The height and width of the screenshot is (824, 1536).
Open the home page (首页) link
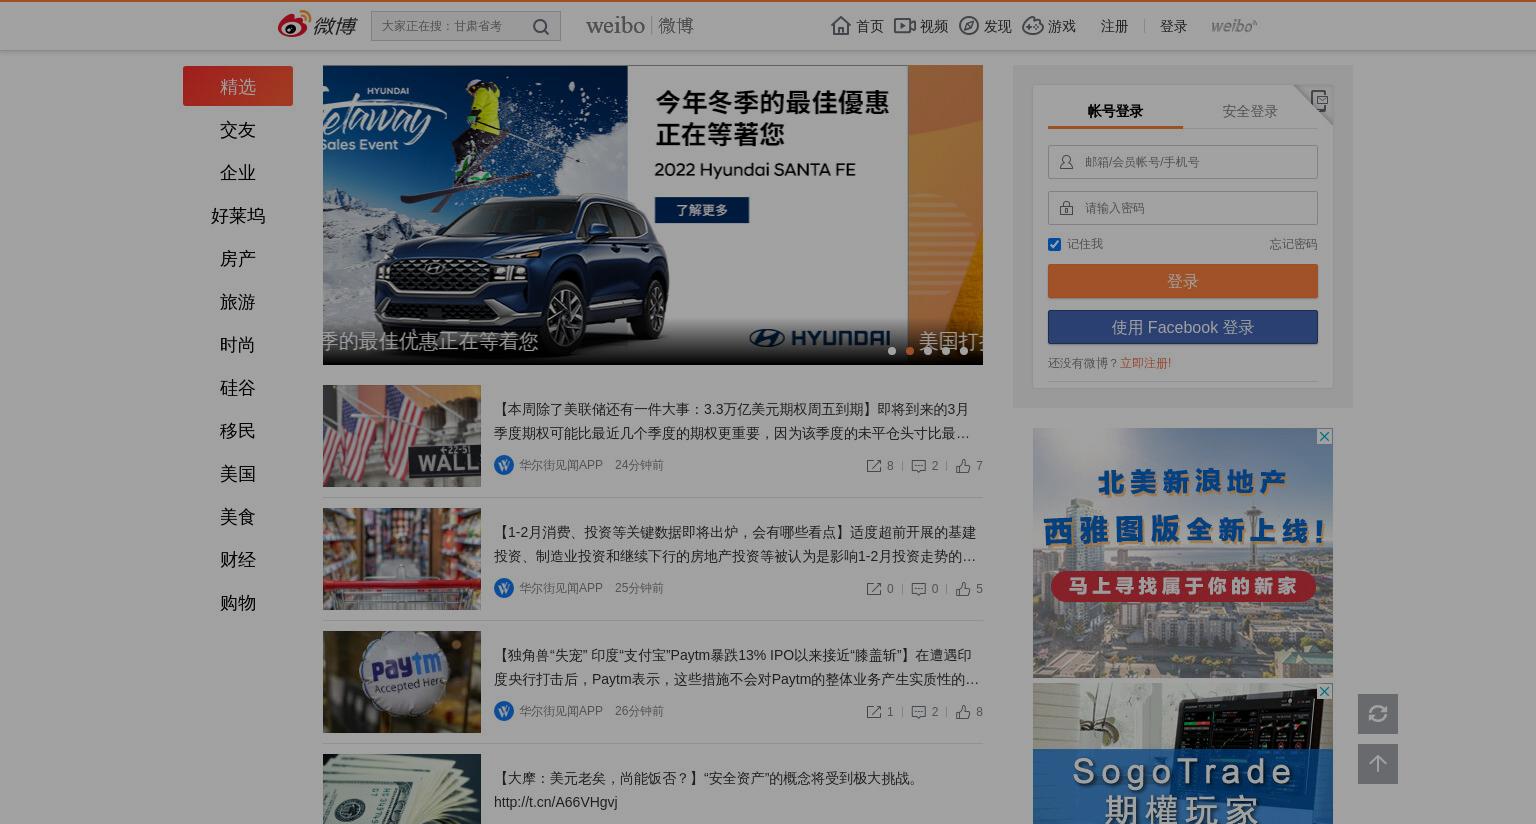(x=858, y=26)
